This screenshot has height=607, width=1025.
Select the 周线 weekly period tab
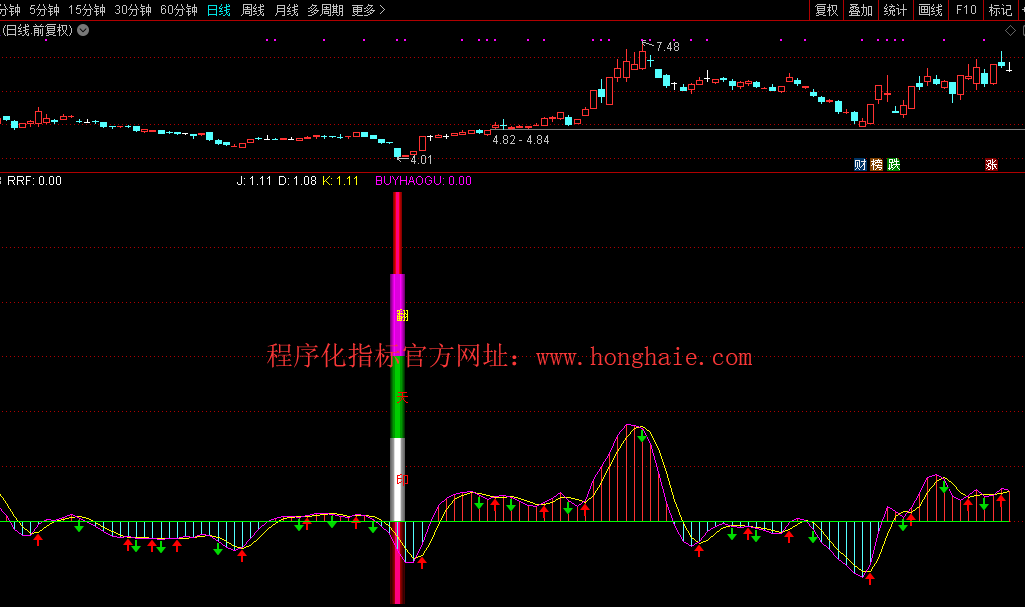click(253, 10)
